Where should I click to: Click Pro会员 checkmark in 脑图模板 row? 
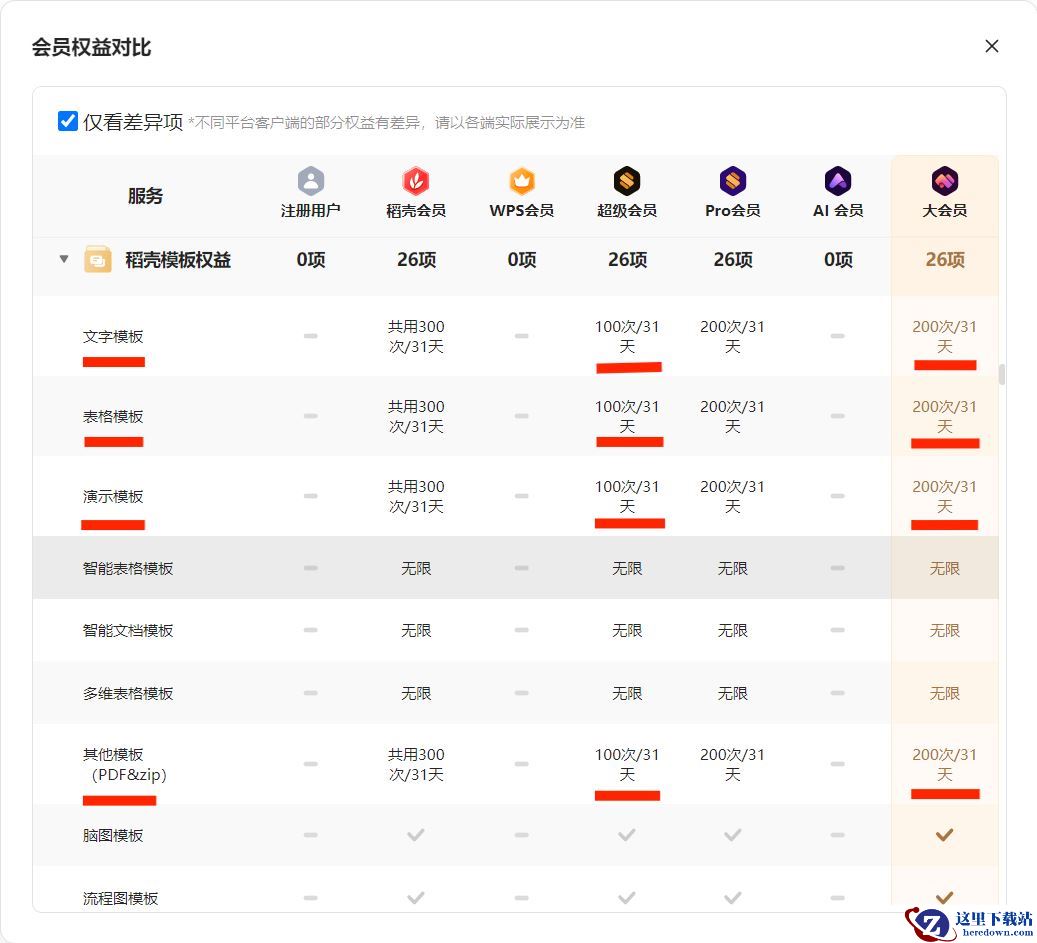click(x=733, y=835)
